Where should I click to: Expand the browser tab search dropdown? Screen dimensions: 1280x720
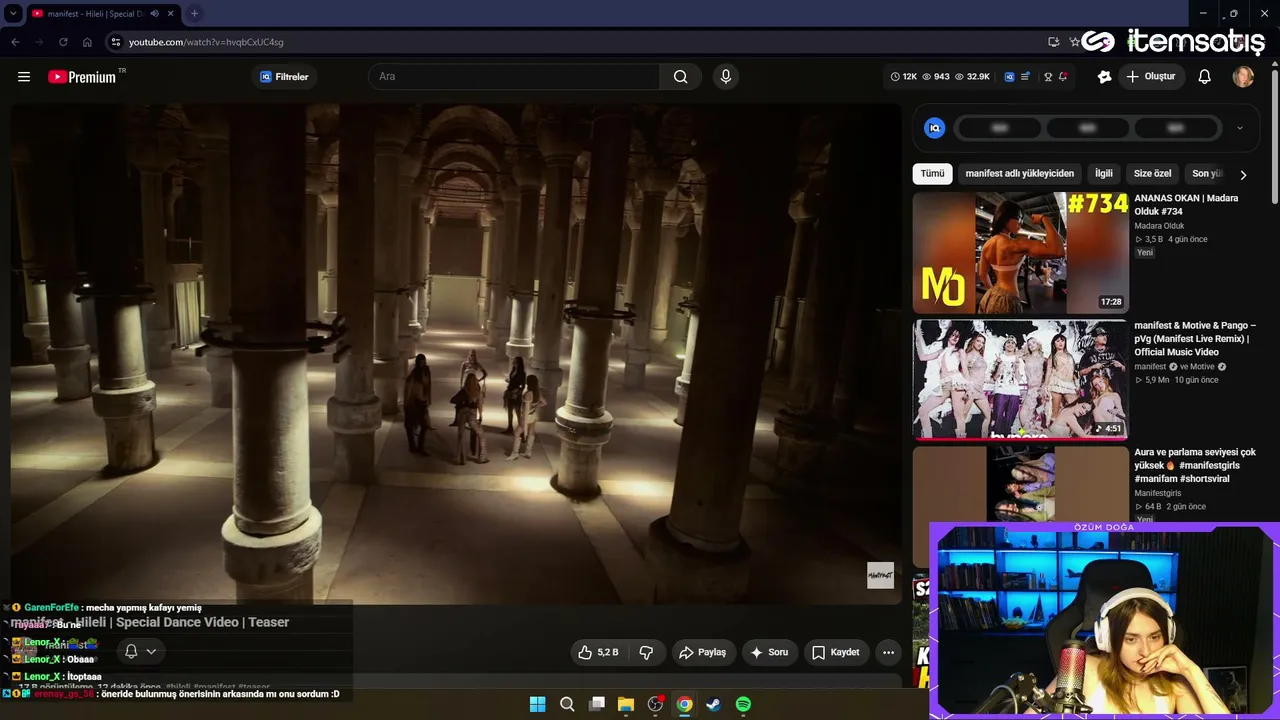point(13,13)
